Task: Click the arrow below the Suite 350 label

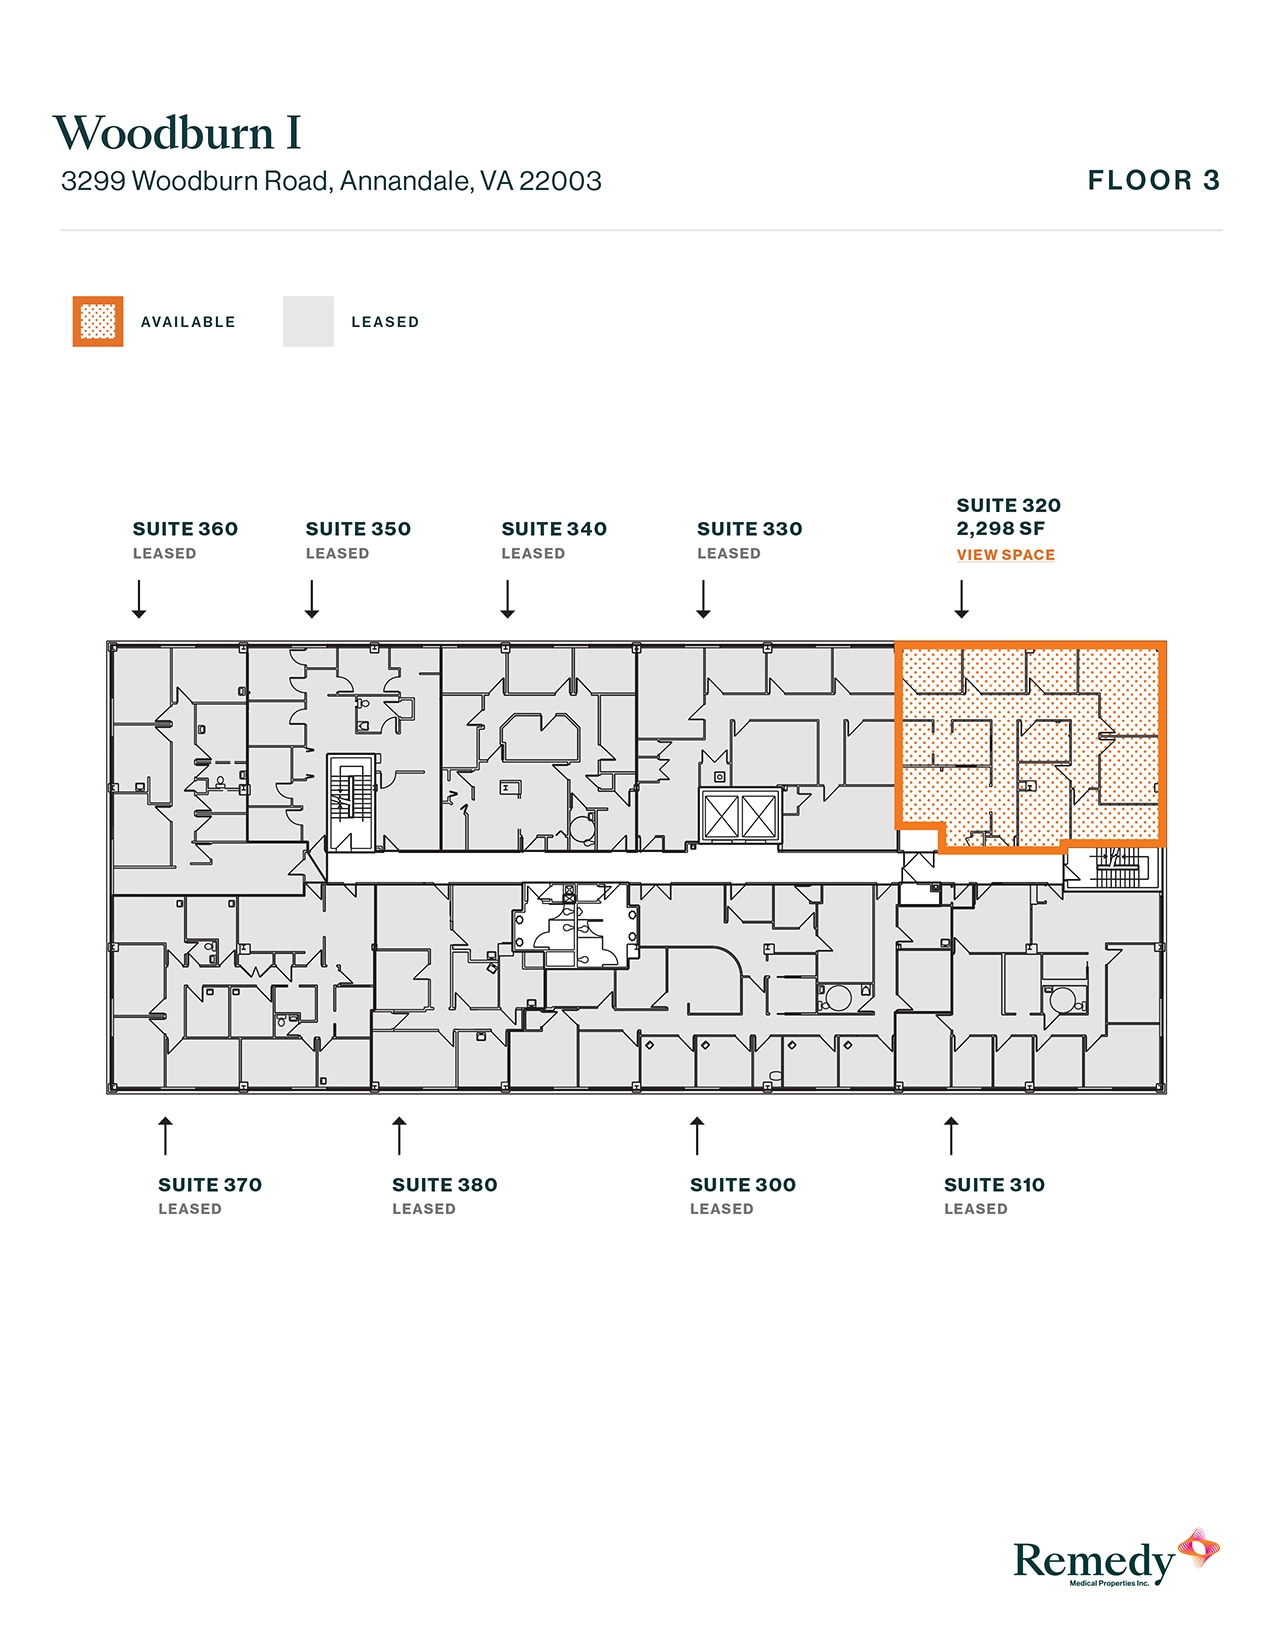Action: (312, 599)
